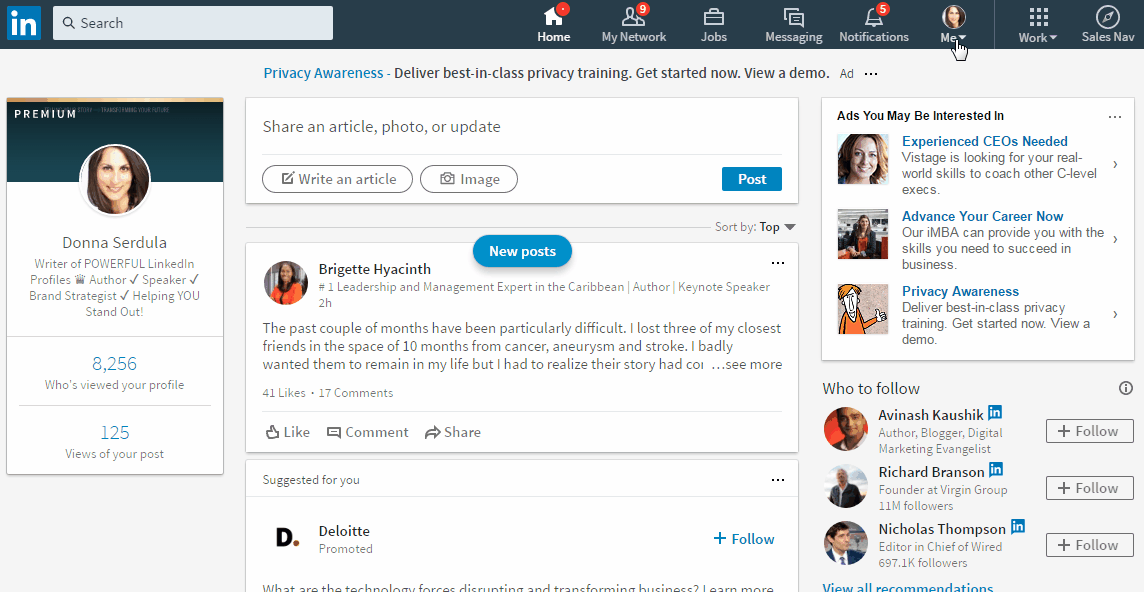Open Avinash Kaushik's avatar
Viewport: 1144px width, 592px height.
[846, 429]
